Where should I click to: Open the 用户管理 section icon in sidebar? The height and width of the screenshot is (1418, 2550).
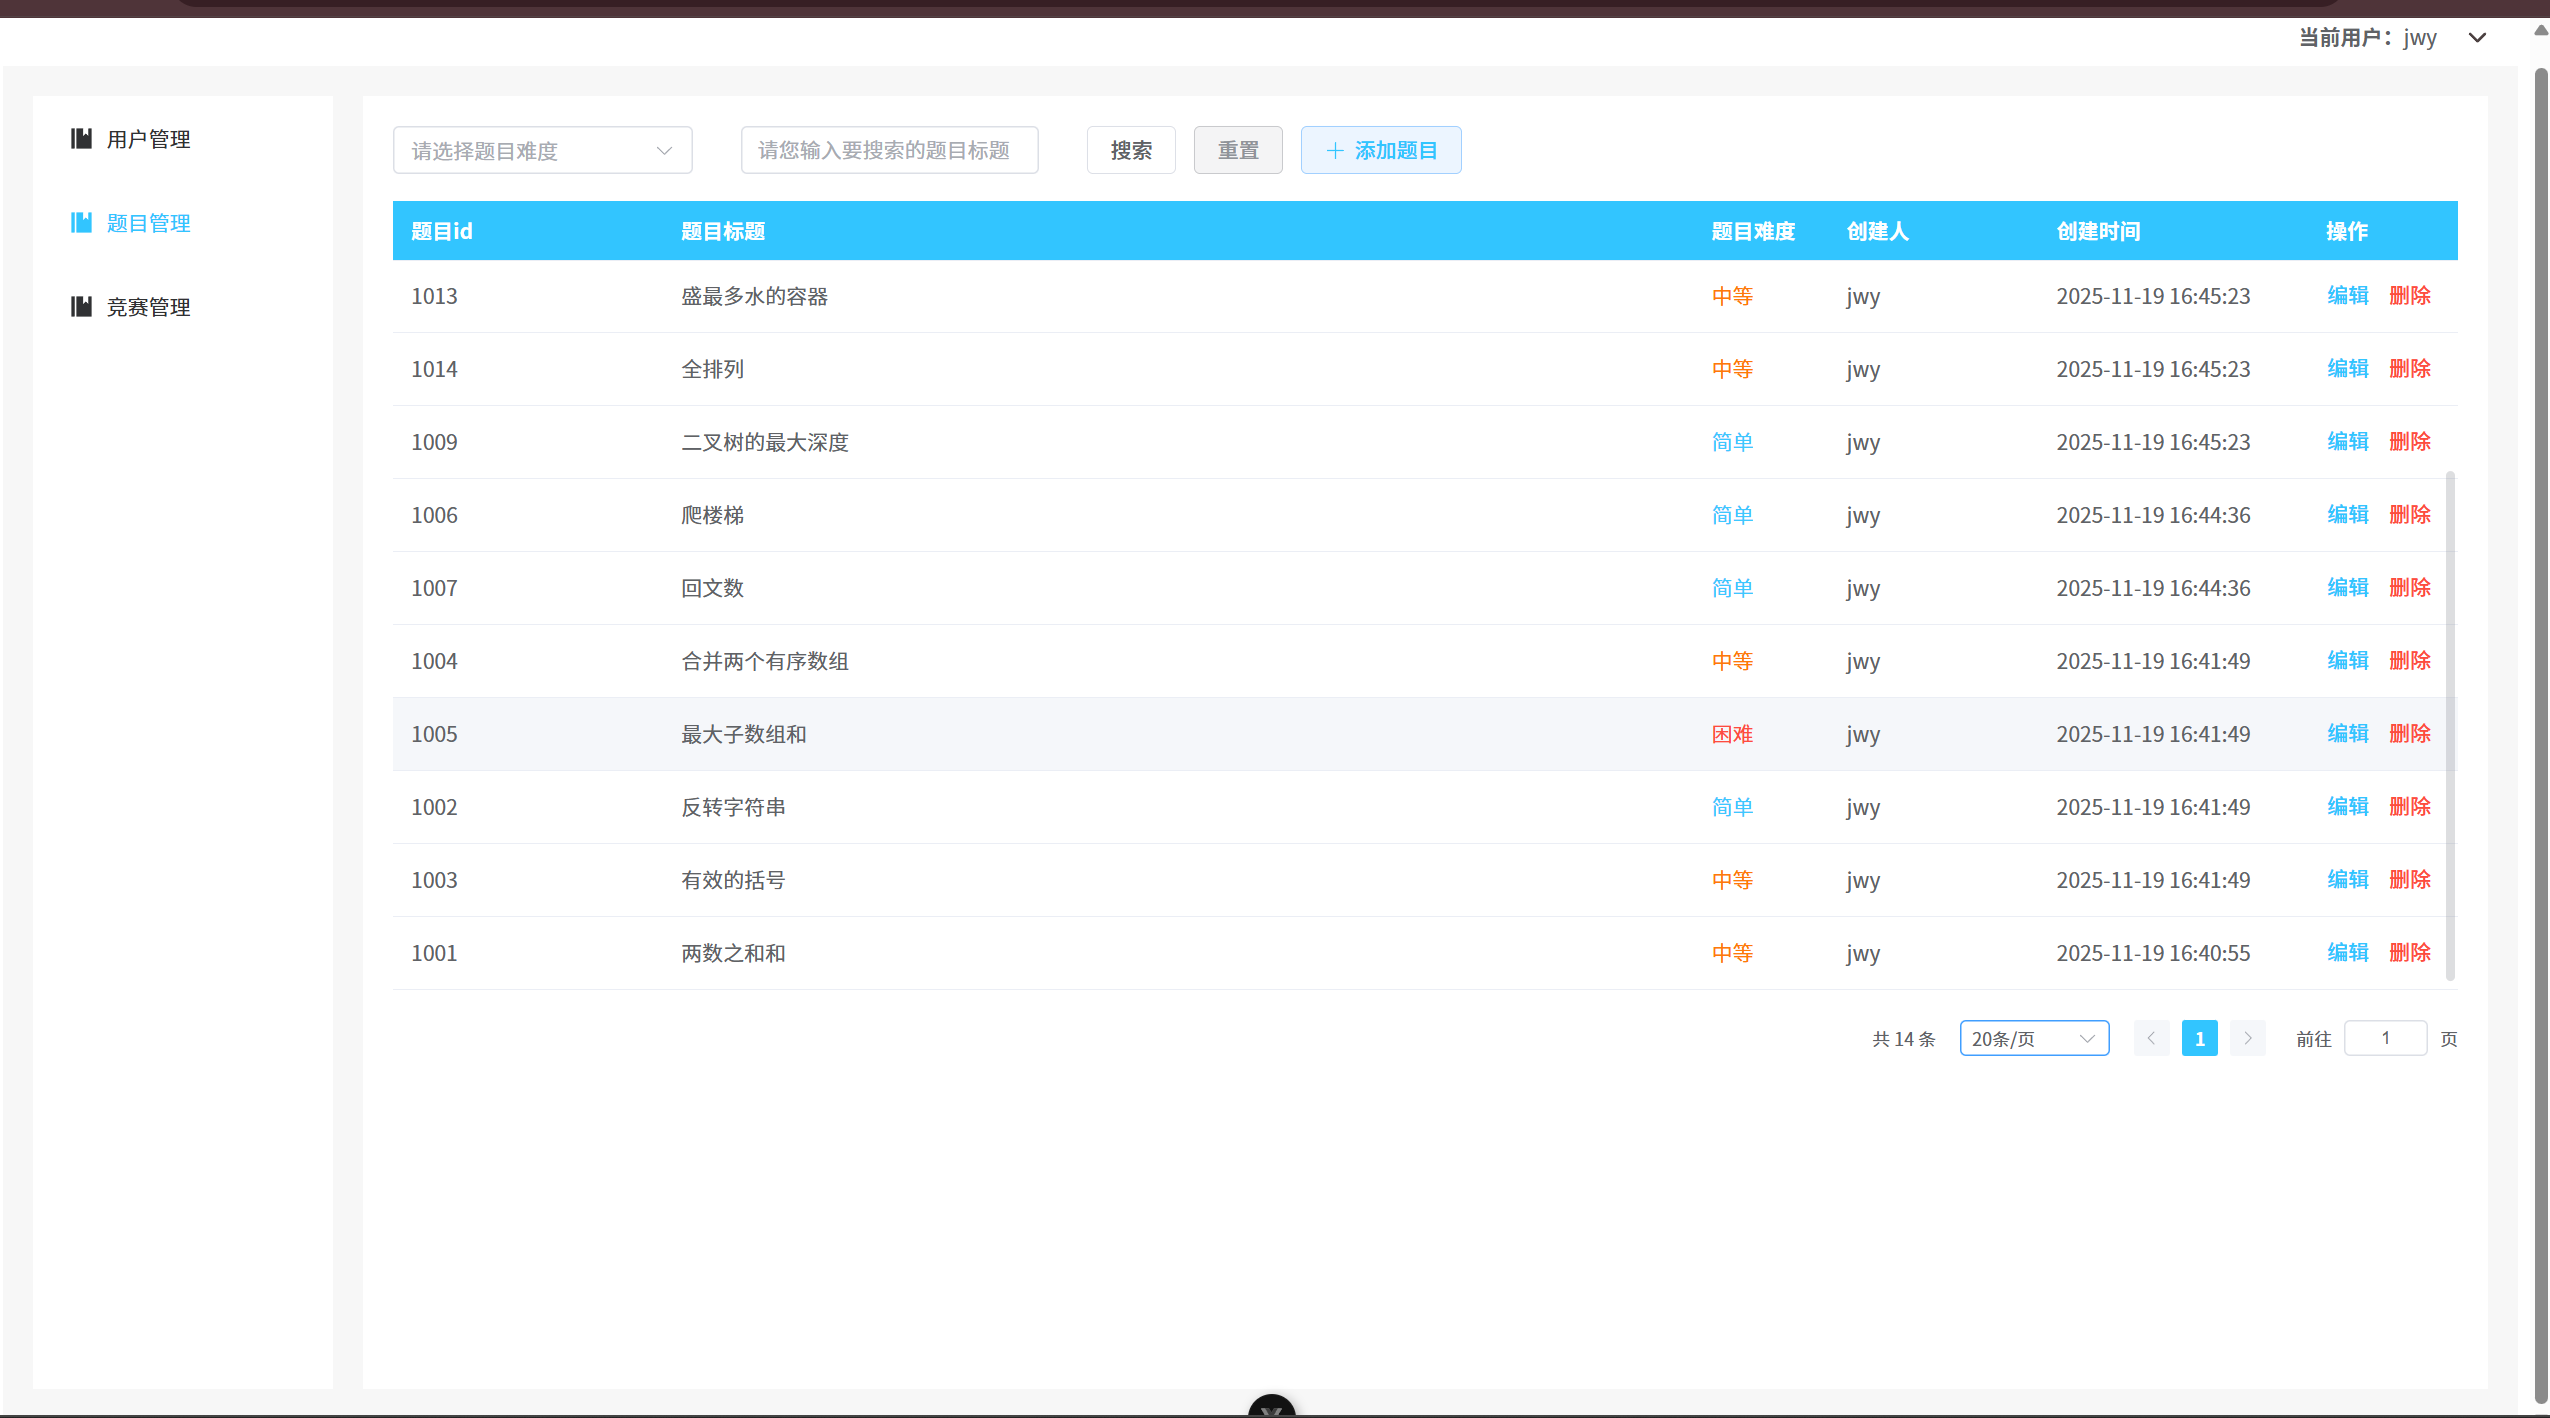pos(81,139)
